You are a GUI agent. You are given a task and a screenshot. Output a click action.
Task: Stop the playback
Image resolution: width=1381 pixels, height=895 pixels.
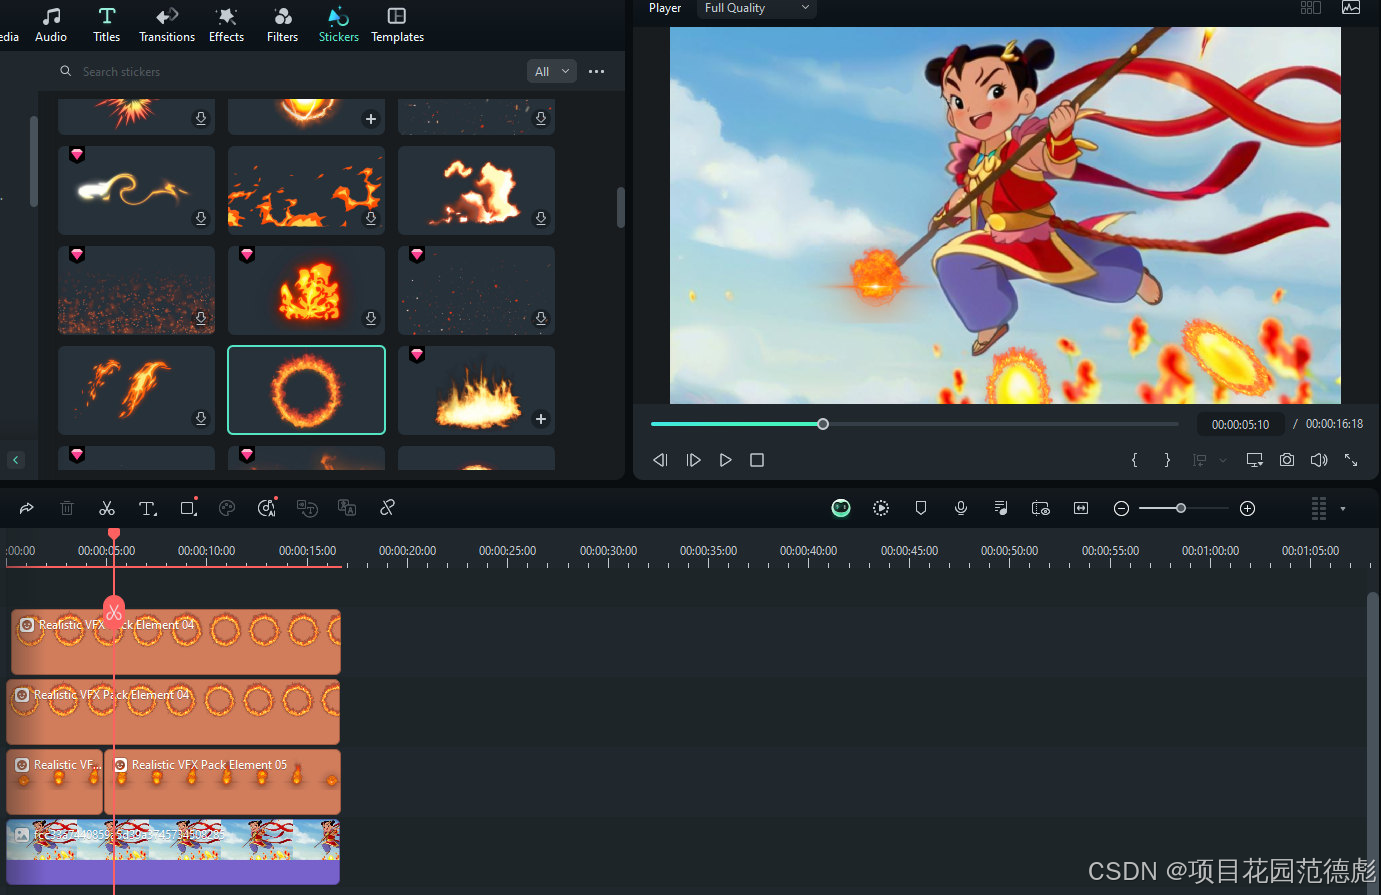click(x=757, y=460)
